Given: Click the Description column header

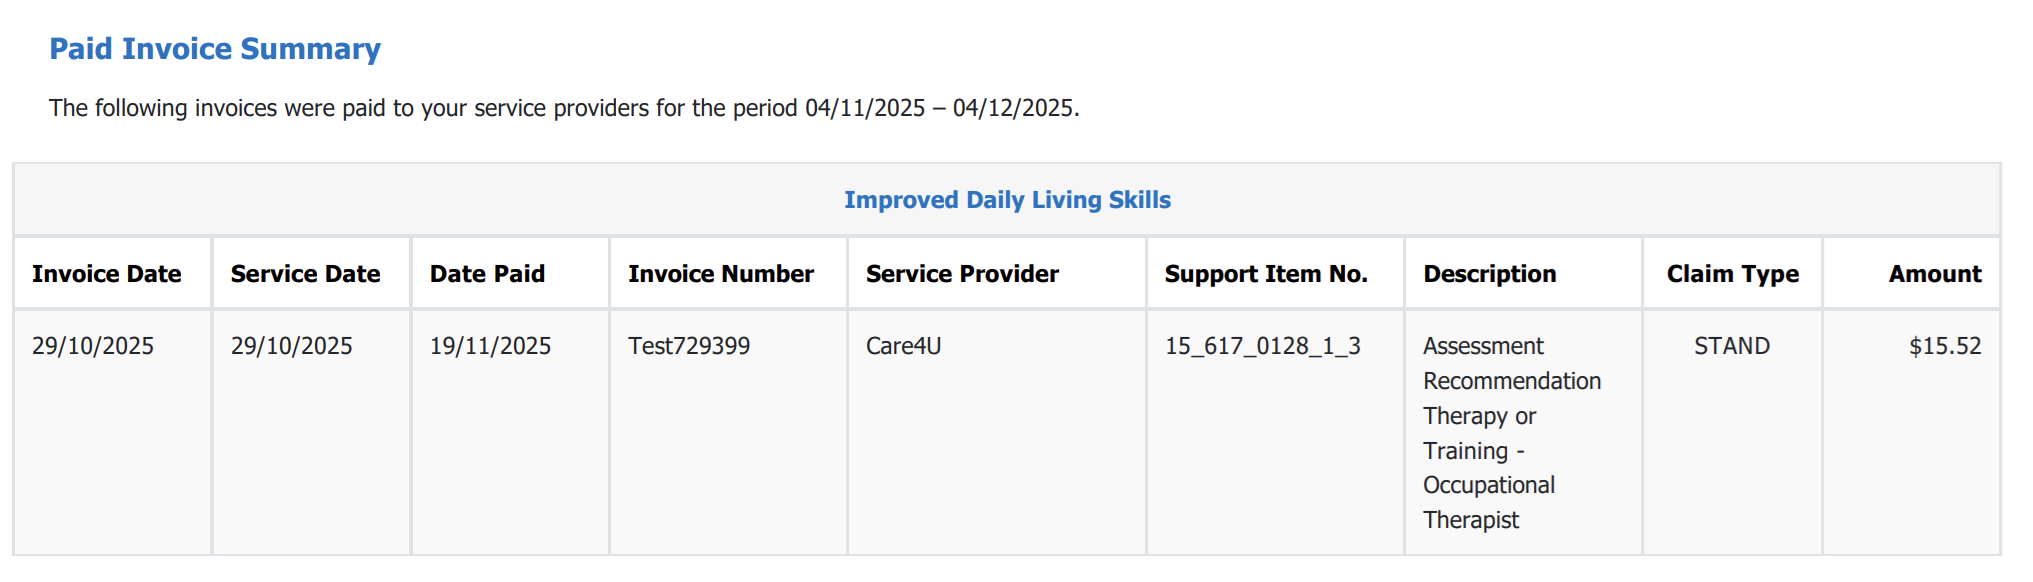Looking at the screenshot, I should pyautogui.click(x=1490, y=274).
